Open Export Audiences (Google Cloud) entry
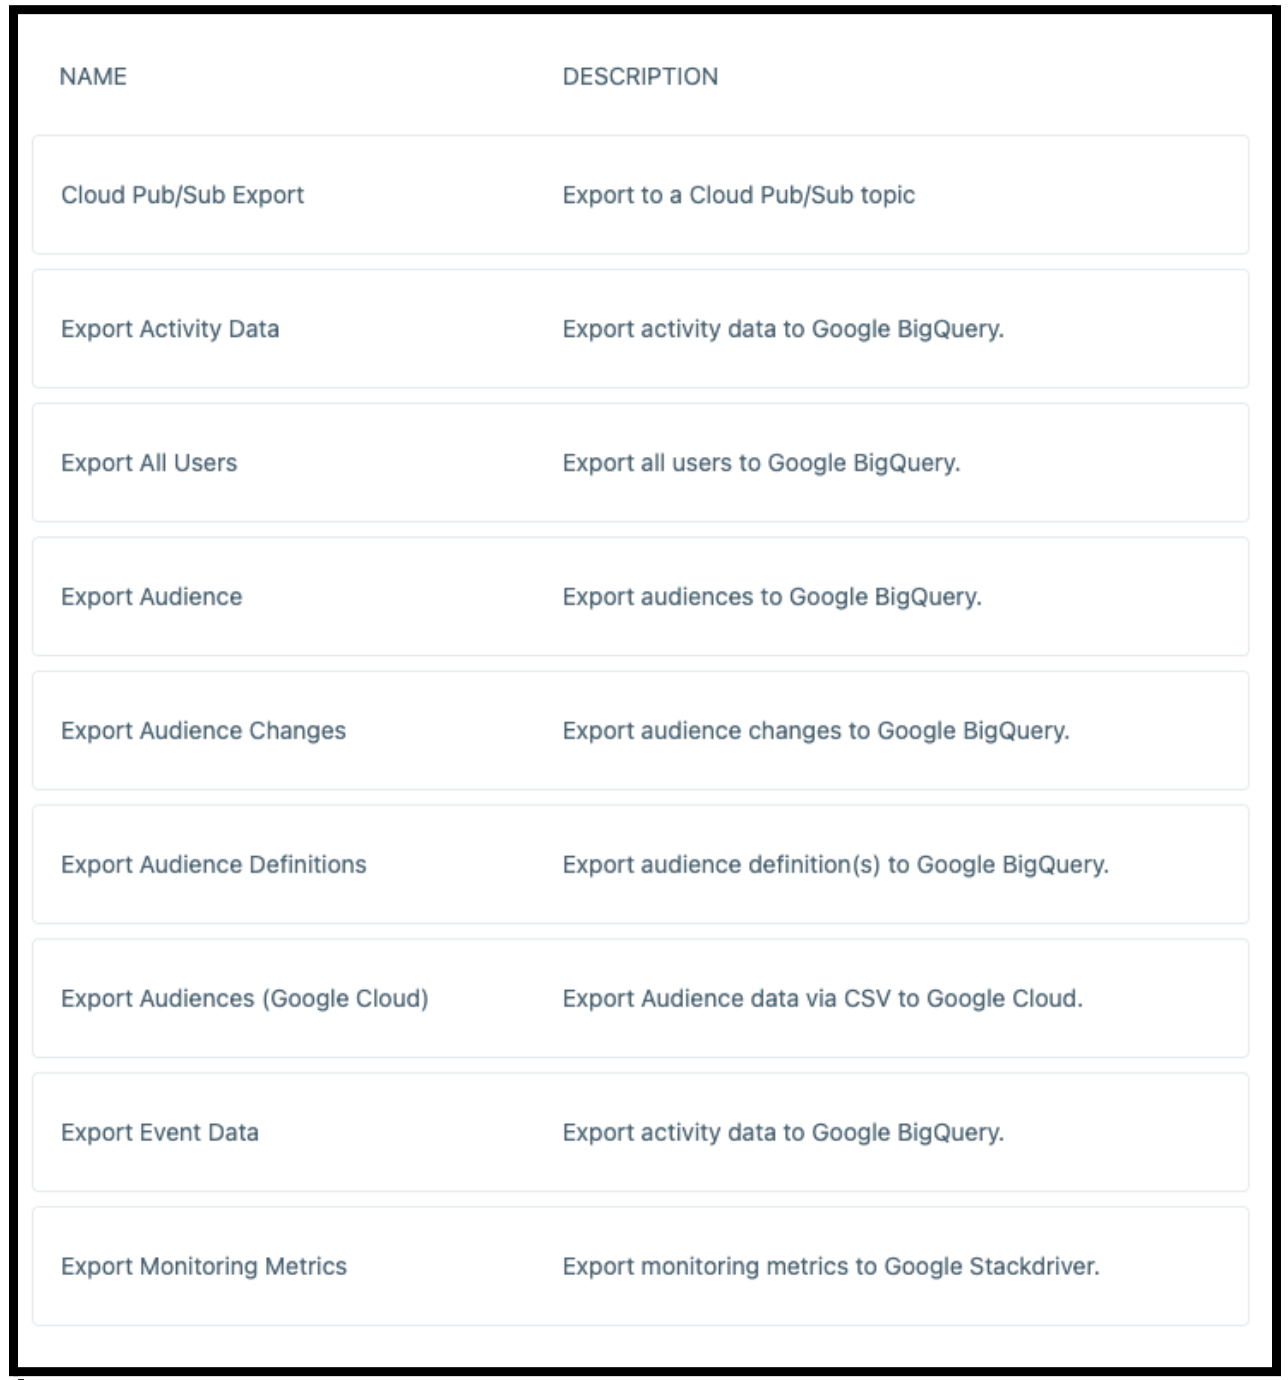This screenshot has width=1288, height=1380. [x=244, y=999]
